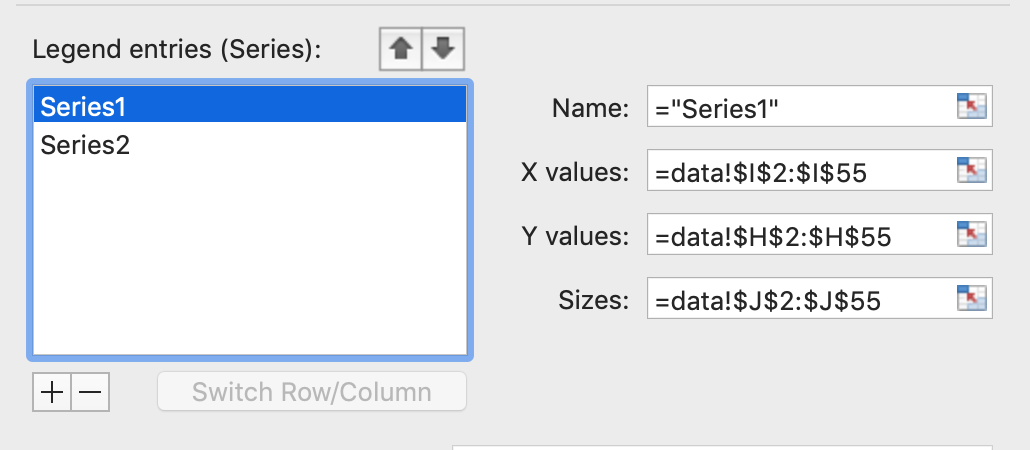Screen dimensions: 1030x450
Task: Click the Sizes label text
Action: click(594, 300)
